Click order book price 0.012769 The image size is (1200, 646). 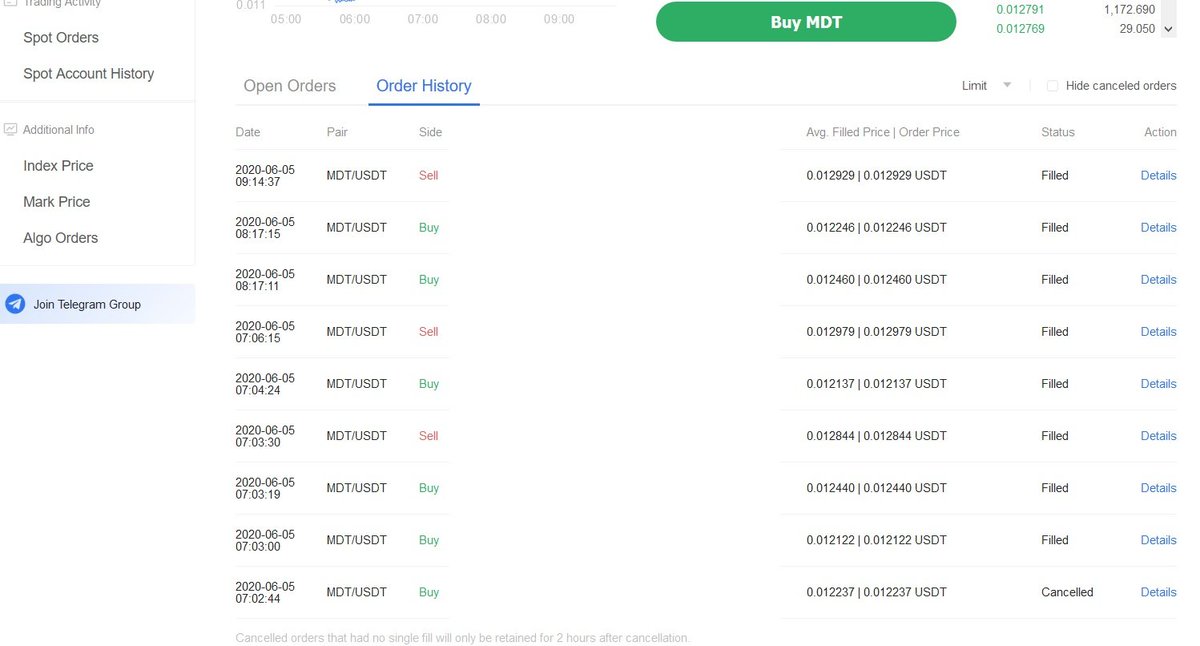coord(1021,29)
